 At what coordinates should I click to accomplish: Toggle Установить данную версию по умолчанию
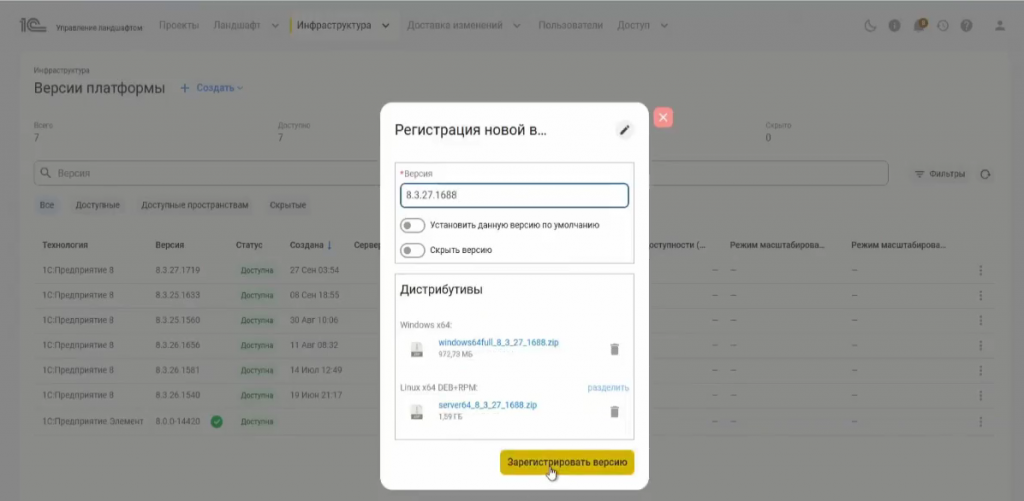tap(412, 225)
